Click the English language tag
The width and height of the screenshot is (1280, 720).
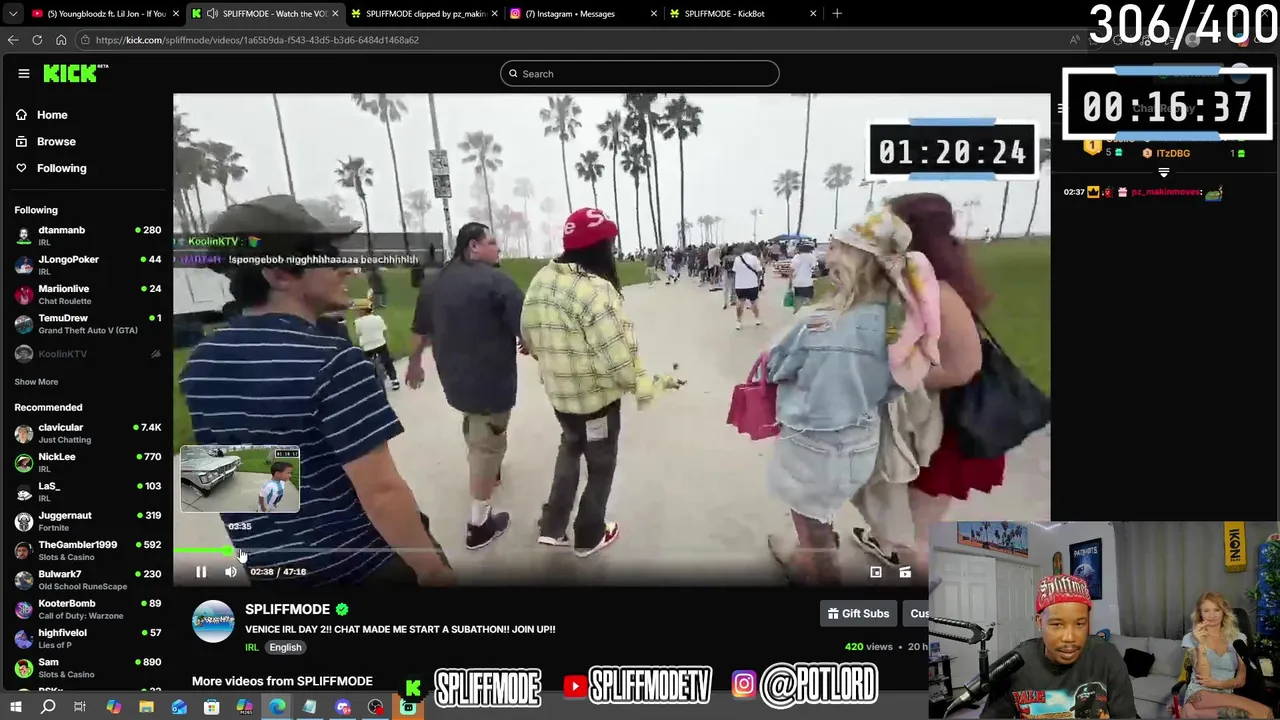pos(285,647)
